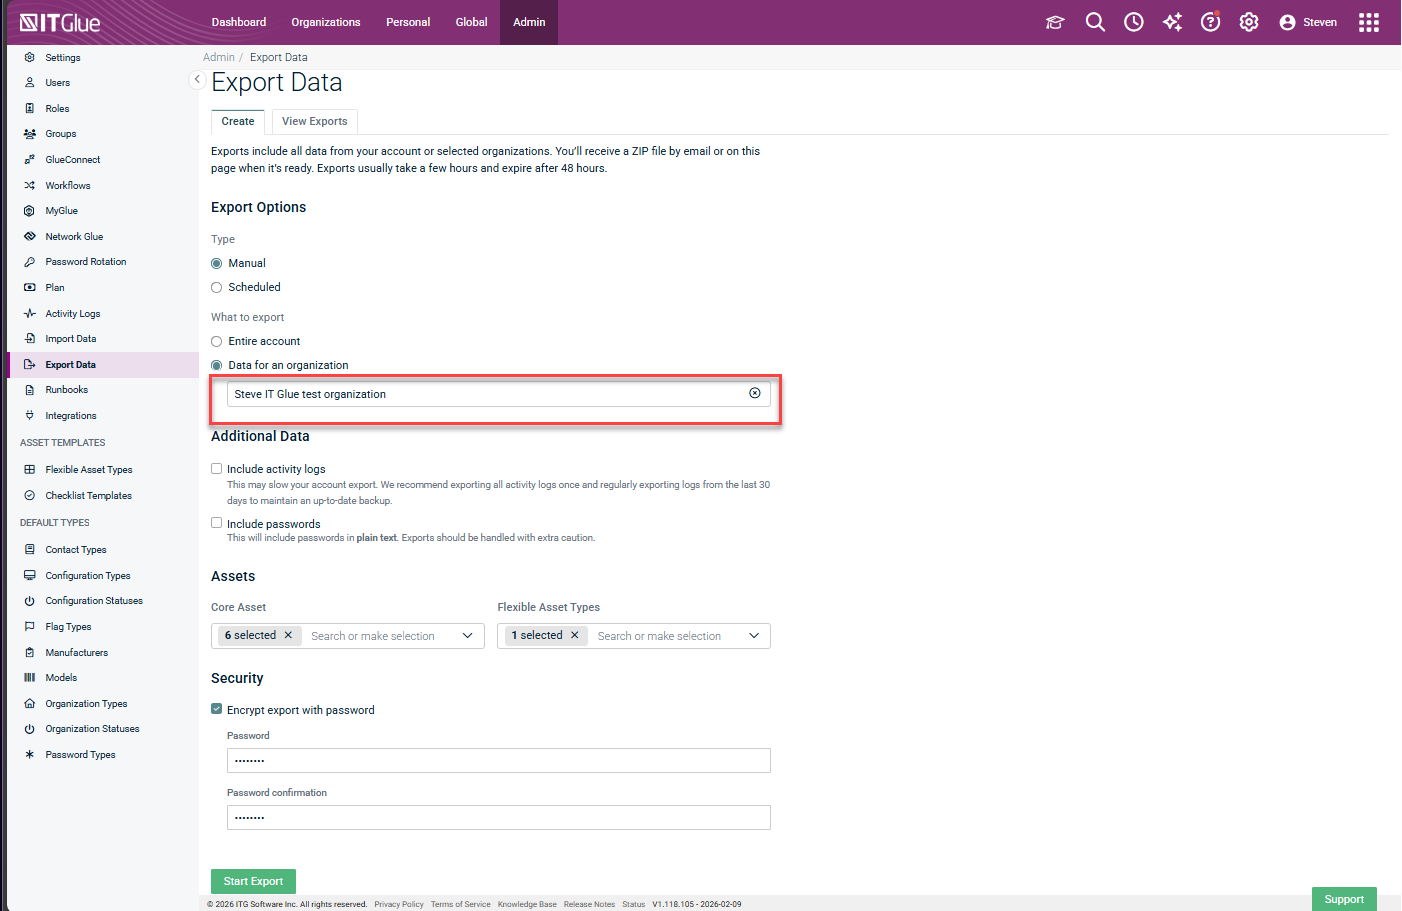Uncheck Encrypt export with password
Viewport: 1402px width, 911px height.
click(217, 709)
